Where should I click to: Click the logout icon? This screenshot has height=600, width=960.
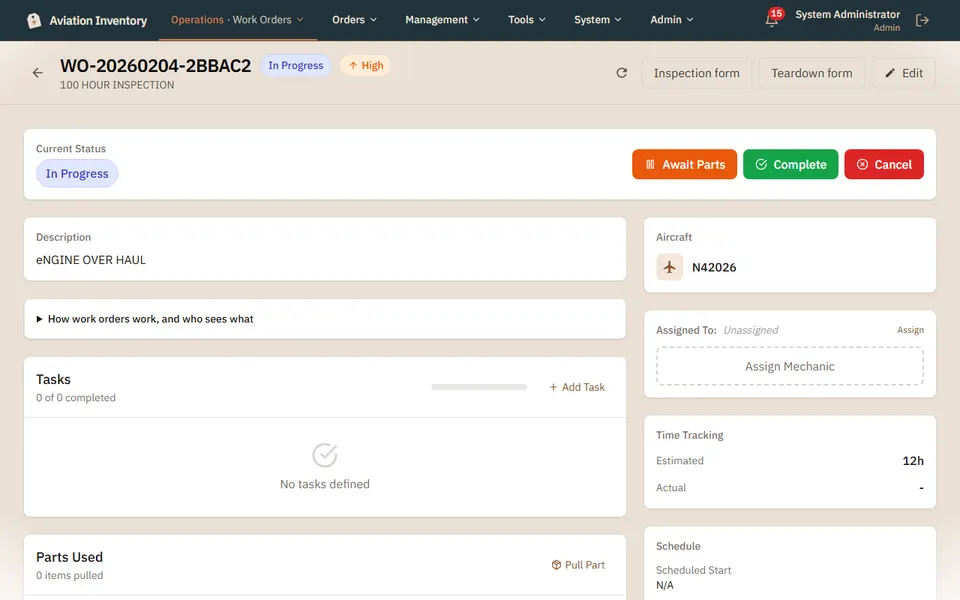(922, 20)
